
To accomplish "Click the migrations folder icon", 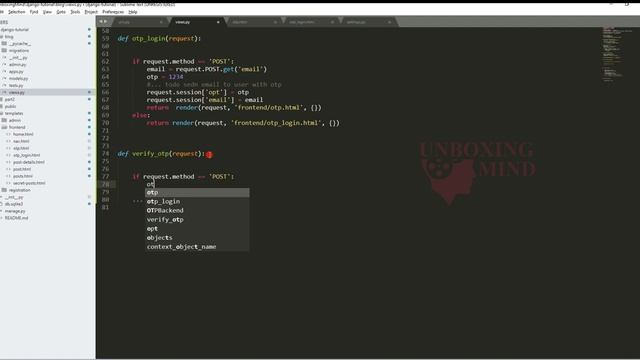I will click(4, 51).
